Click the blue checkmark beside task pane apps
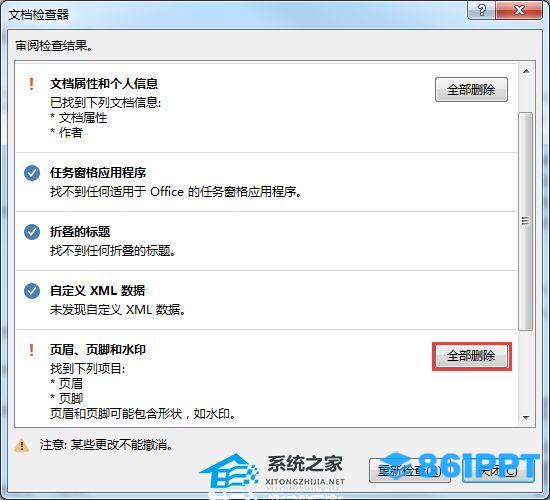Image resolution: width=550 pixels, height=500 pixels. click(x=32, y=173)
